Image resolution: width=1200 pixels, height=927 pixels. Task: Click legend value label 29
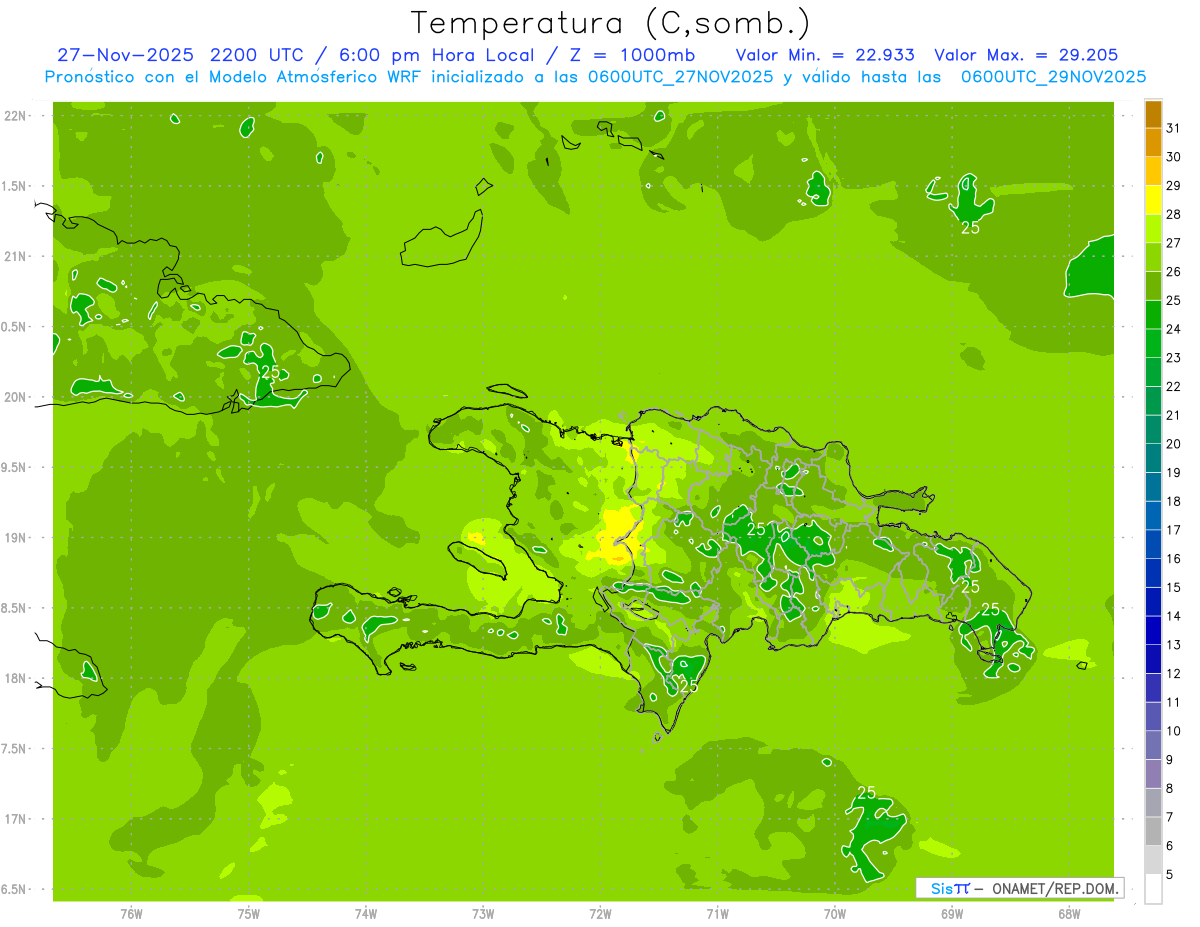pos(1173,186)
